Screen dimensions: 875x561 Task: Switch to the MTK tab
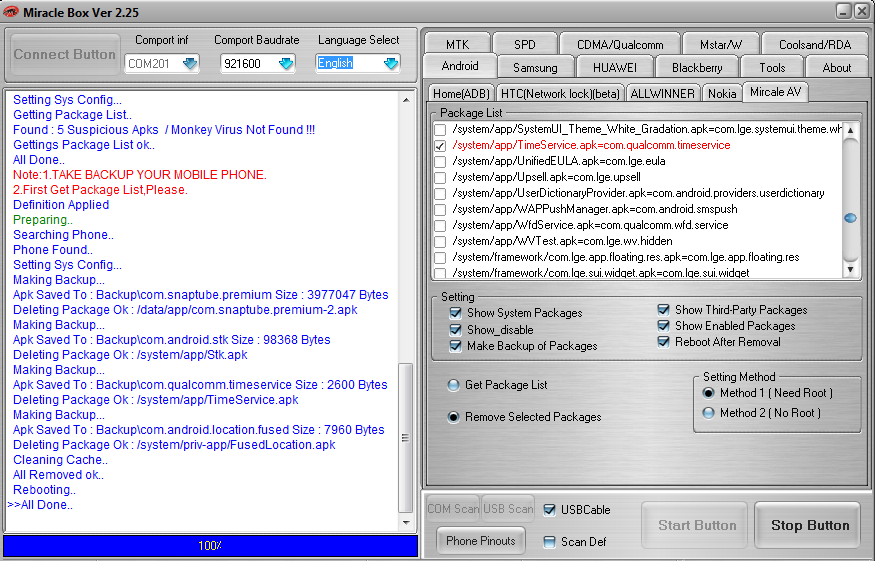tap(458, 44)
